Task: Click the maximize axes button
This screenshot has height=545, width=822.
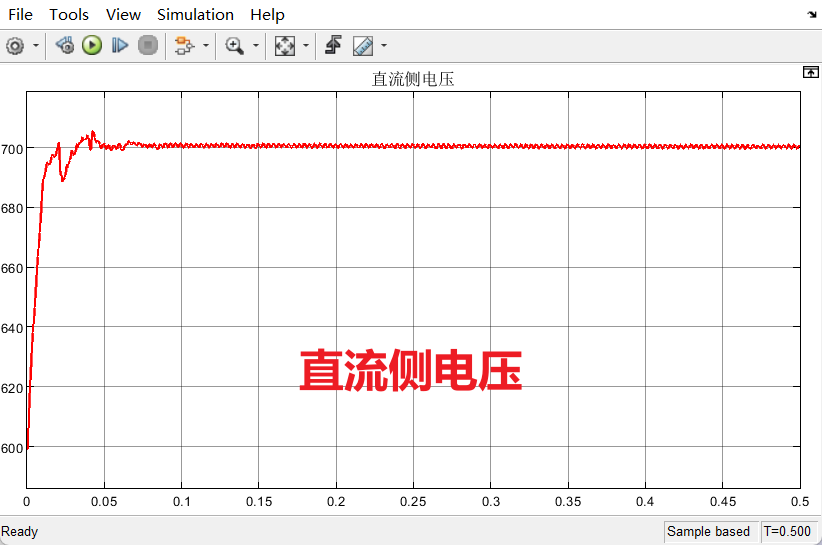Action: 810,72
